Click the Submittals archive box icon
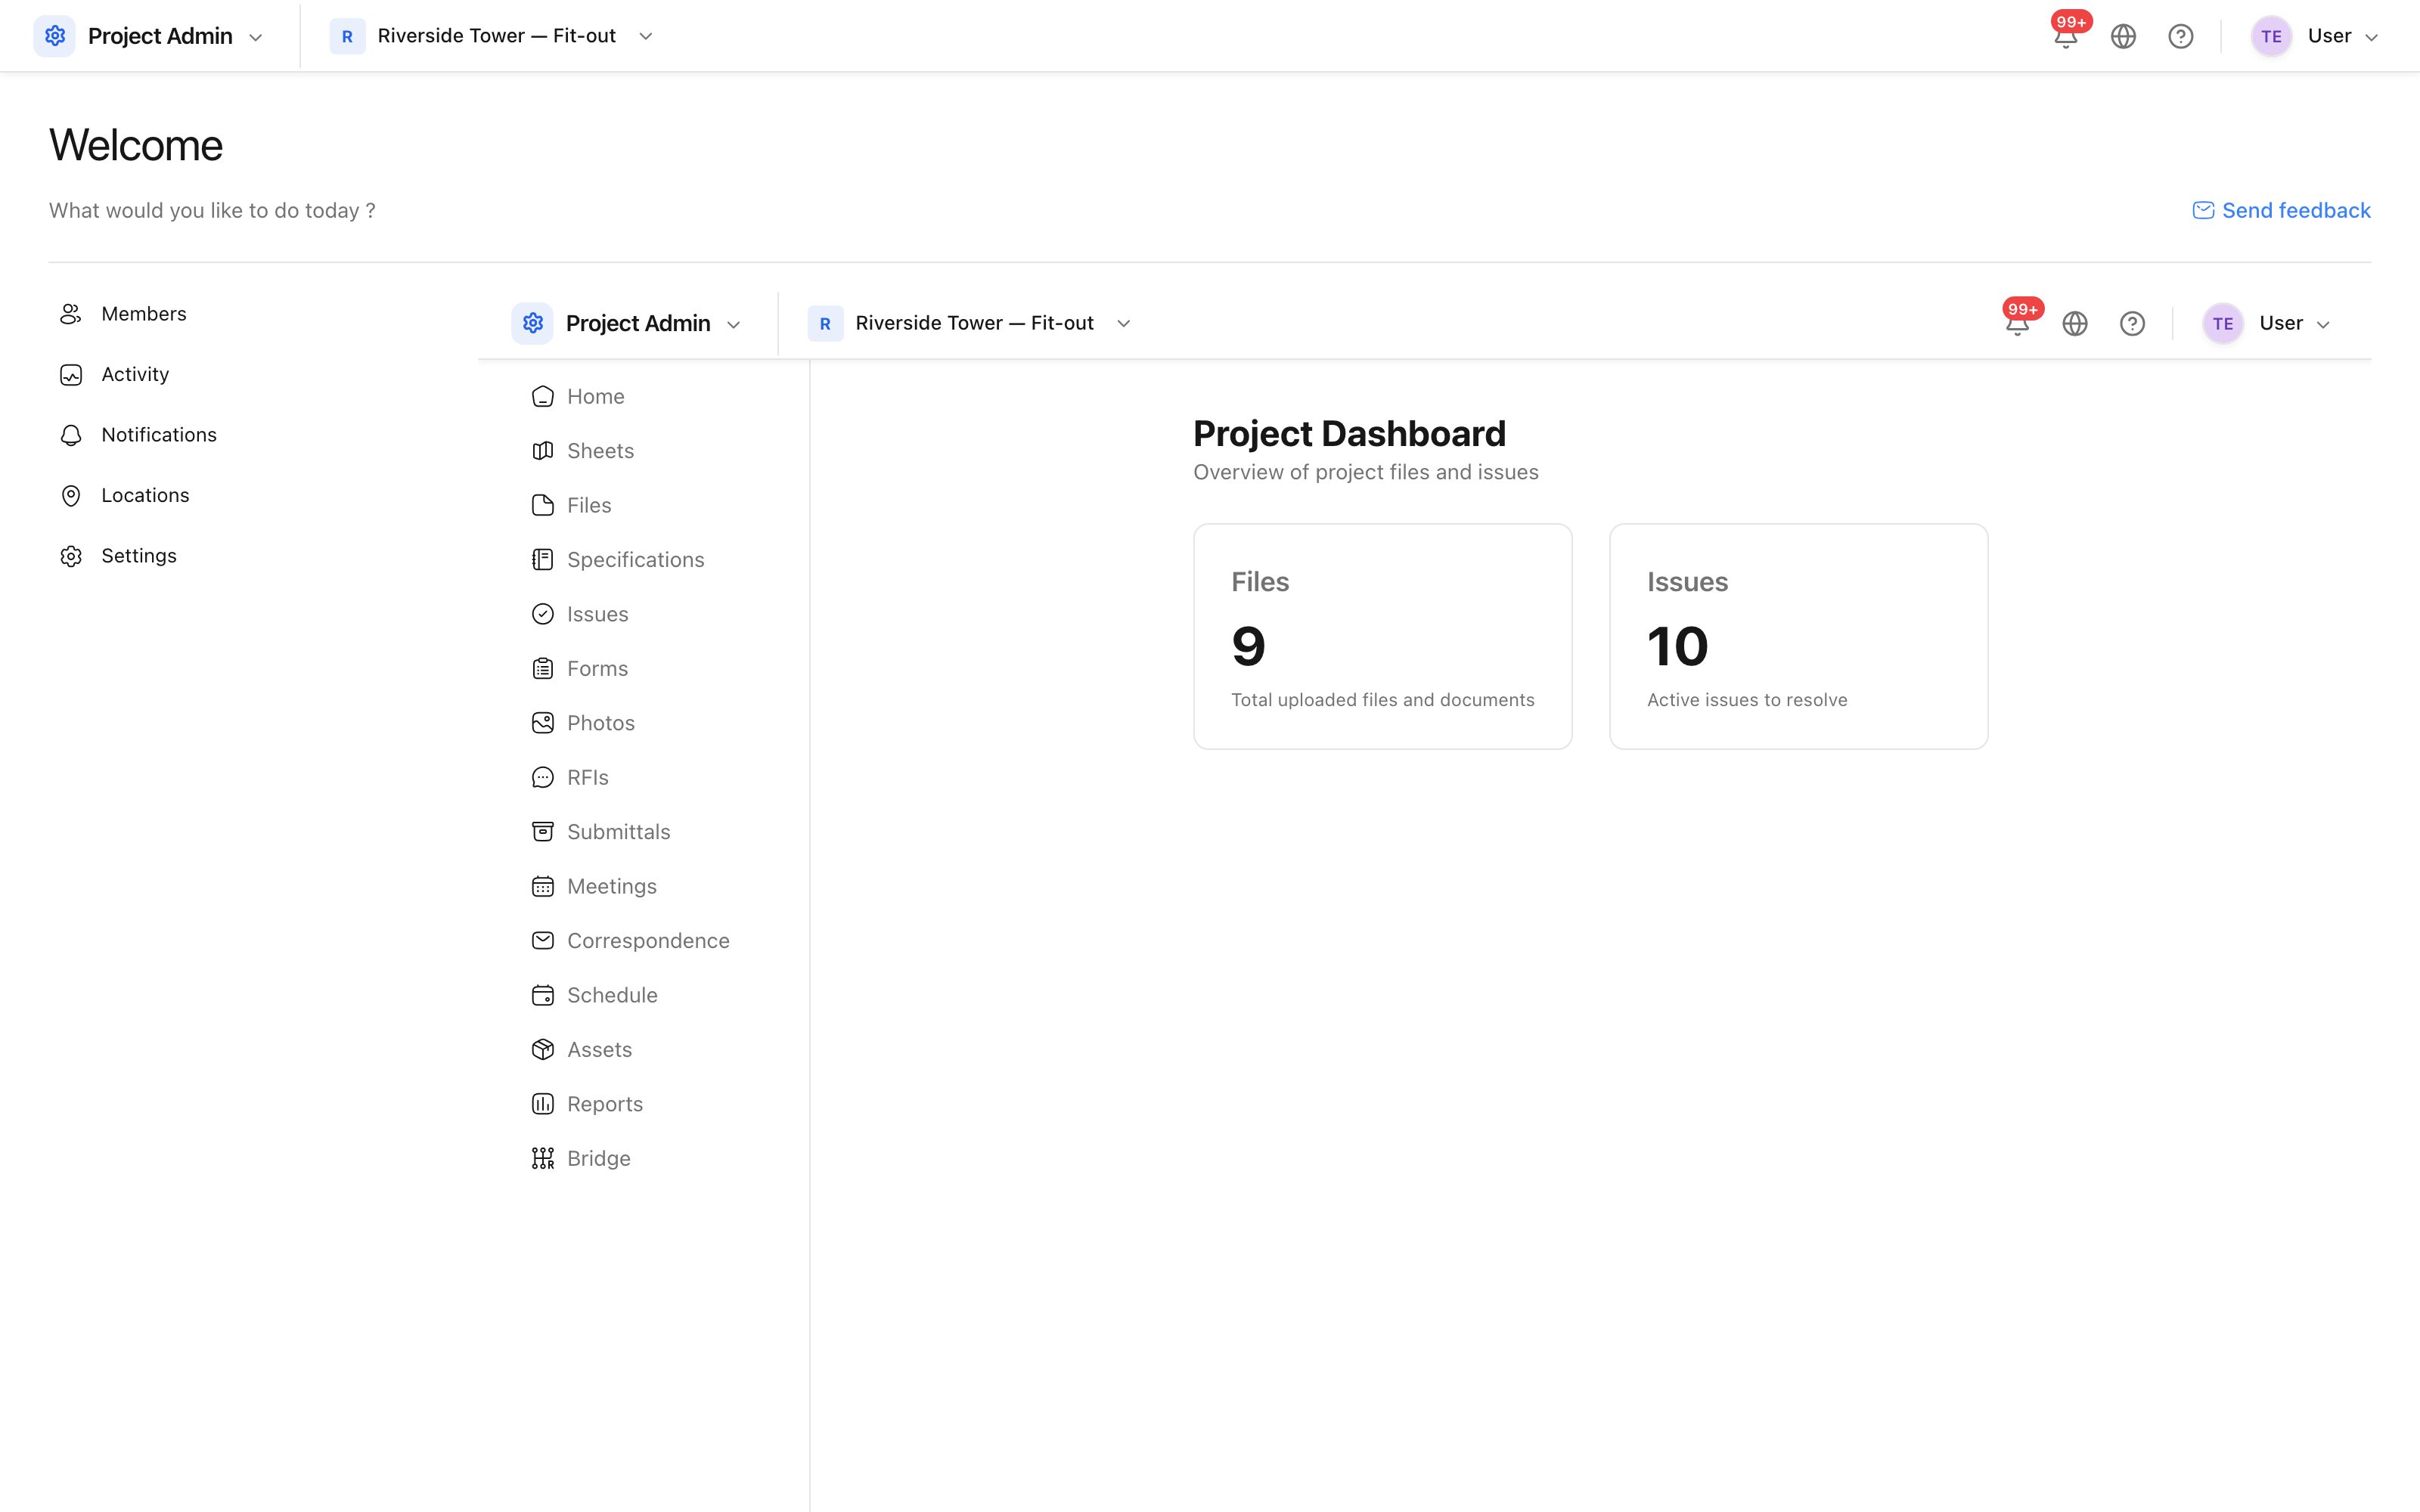Image resolution: width=2420 pixels, height=1512 pixels. (543, 832)
